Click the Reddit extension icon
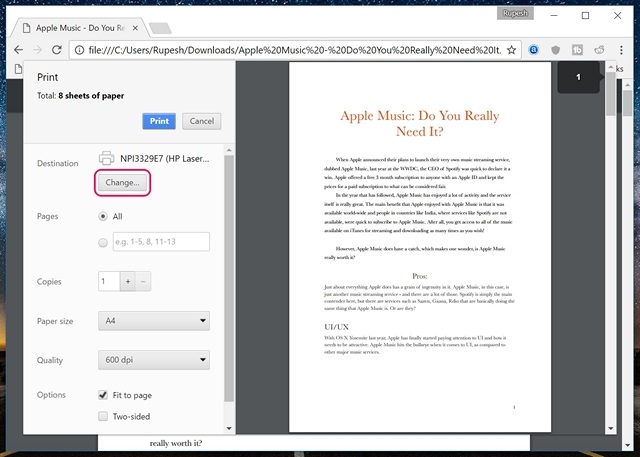The width and height of the screenshot is (640, 457). coord(598,48)
